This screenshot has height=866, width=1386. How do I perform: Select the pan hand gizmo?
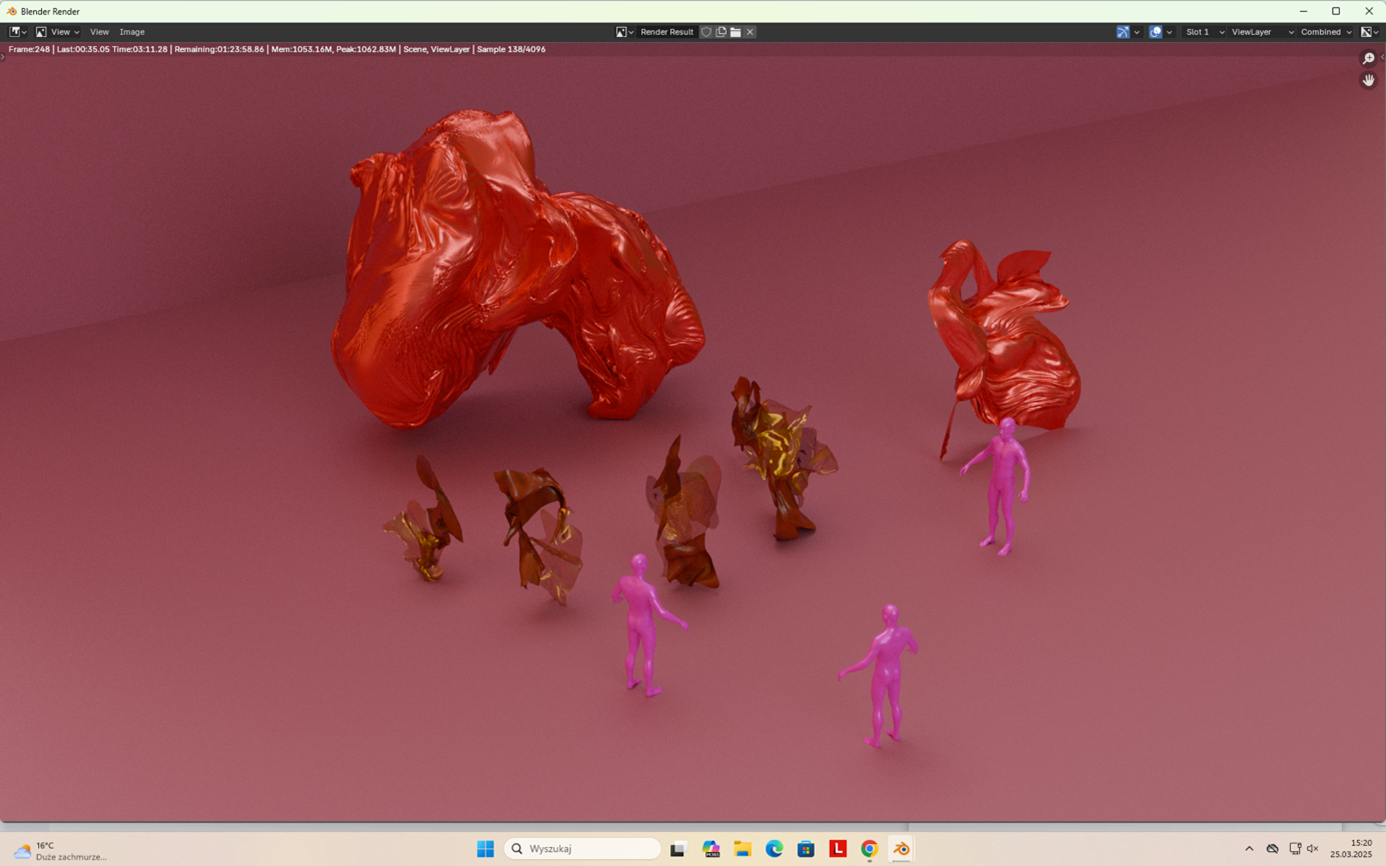pos(1368,80)
